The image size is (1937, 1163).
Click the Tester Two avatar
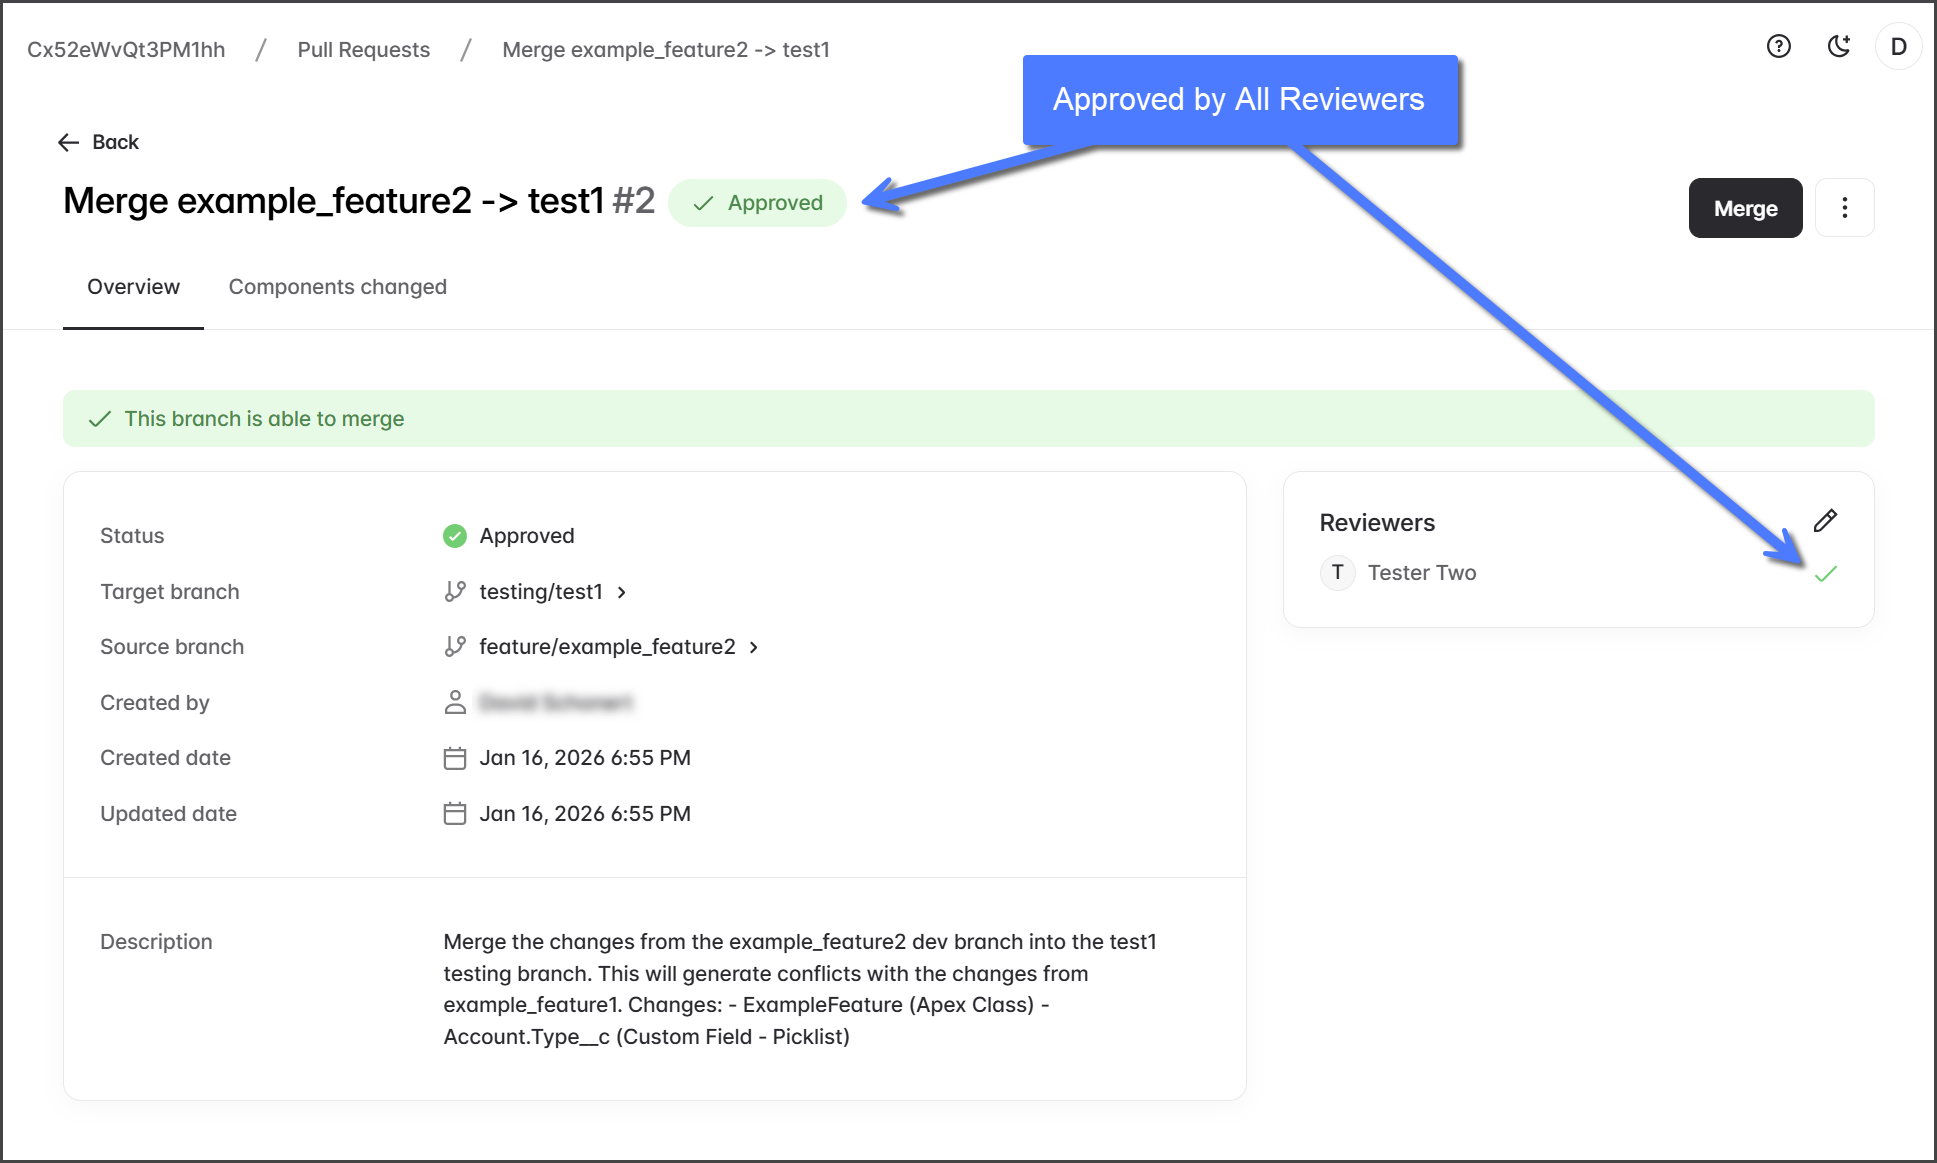[x=1337, y=573]
